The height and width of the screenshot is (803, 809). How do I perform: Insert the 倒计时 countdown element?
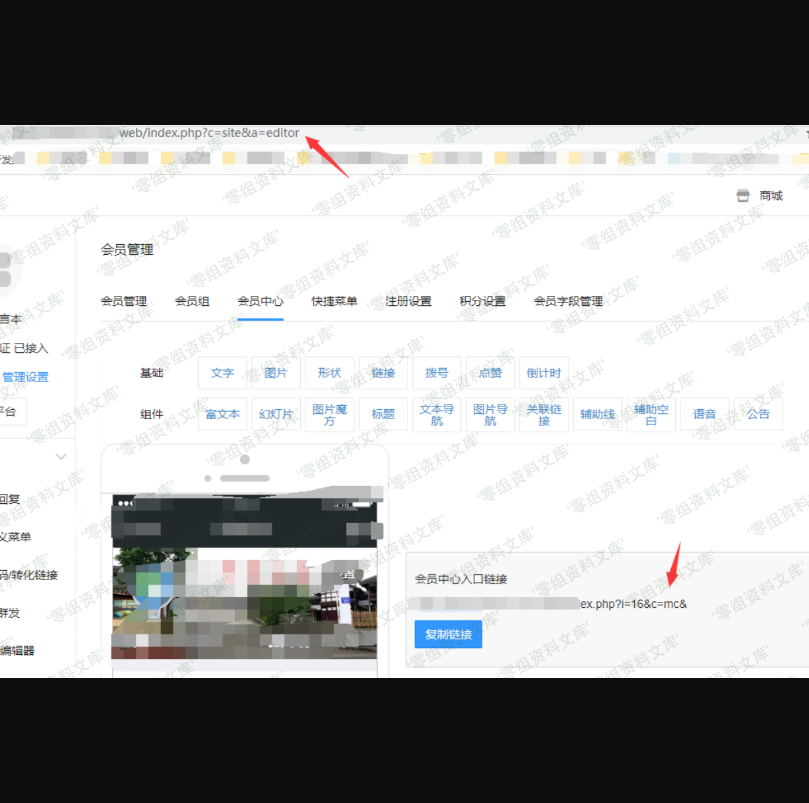click(x=544, y=373)
